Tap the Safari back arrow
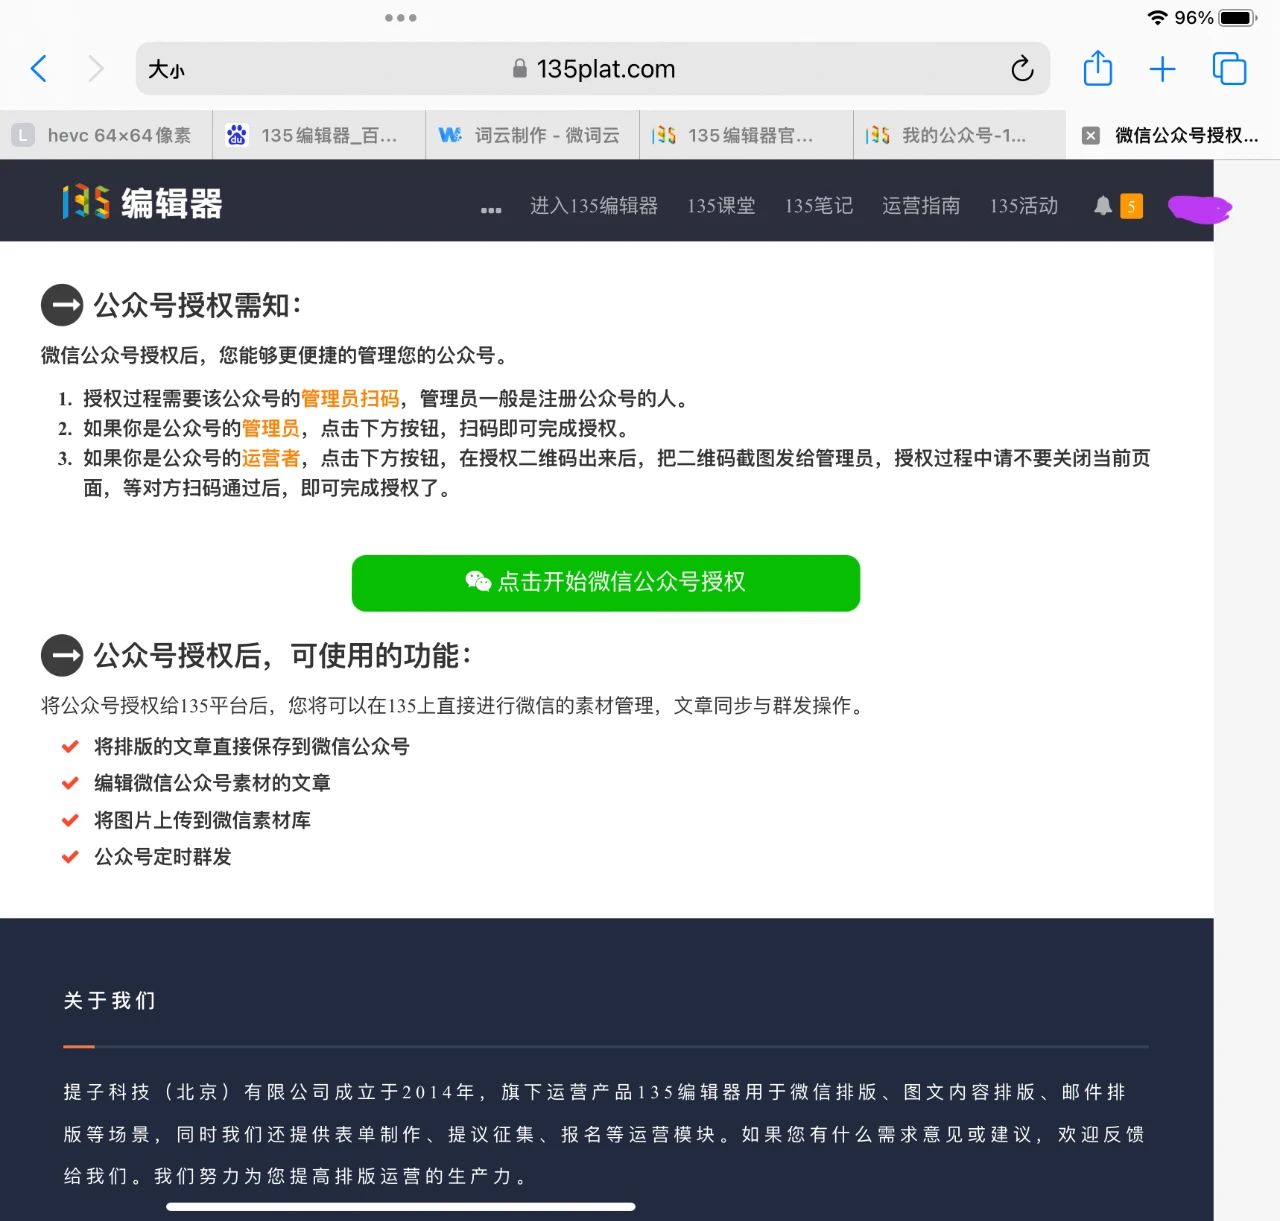1280x1221 pixels. click(39, 69)
